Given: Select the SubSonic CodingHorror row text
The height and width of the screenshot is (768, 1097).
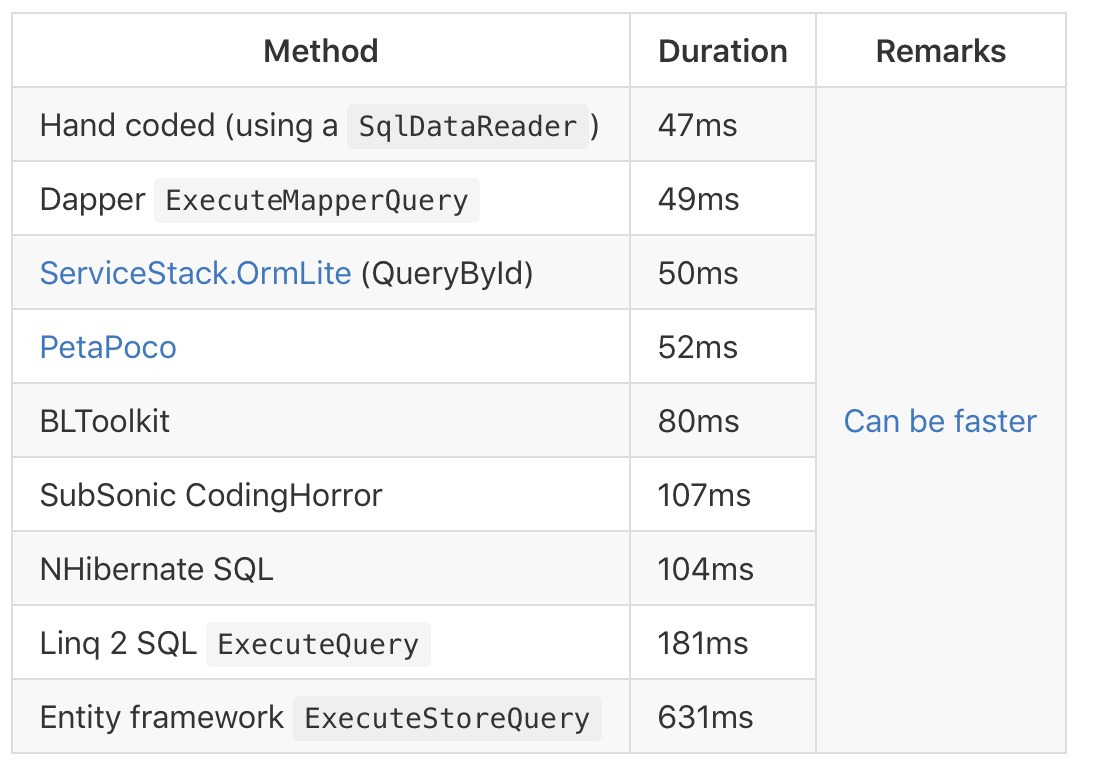Looking at the screenshot, I should coord(211,495).
